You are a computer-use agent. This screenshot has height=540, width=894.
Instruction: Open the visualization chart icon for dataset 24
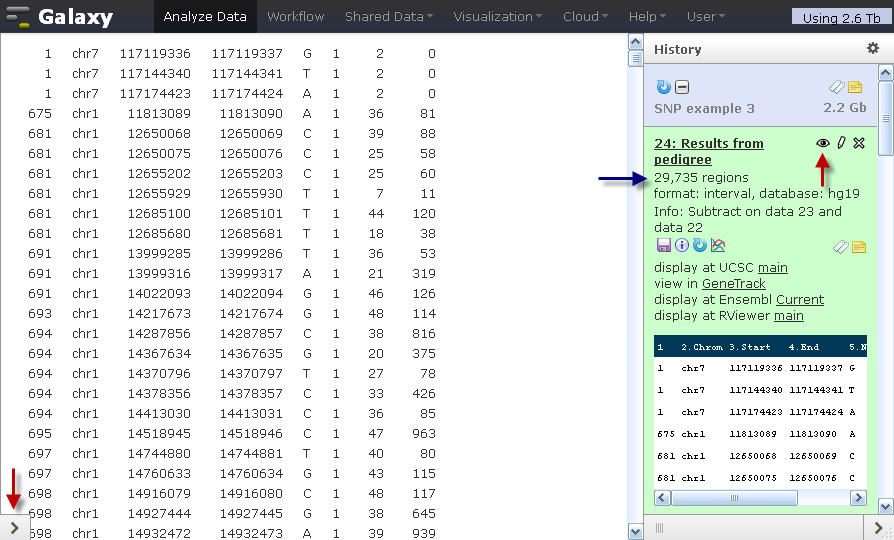(718, 245)
